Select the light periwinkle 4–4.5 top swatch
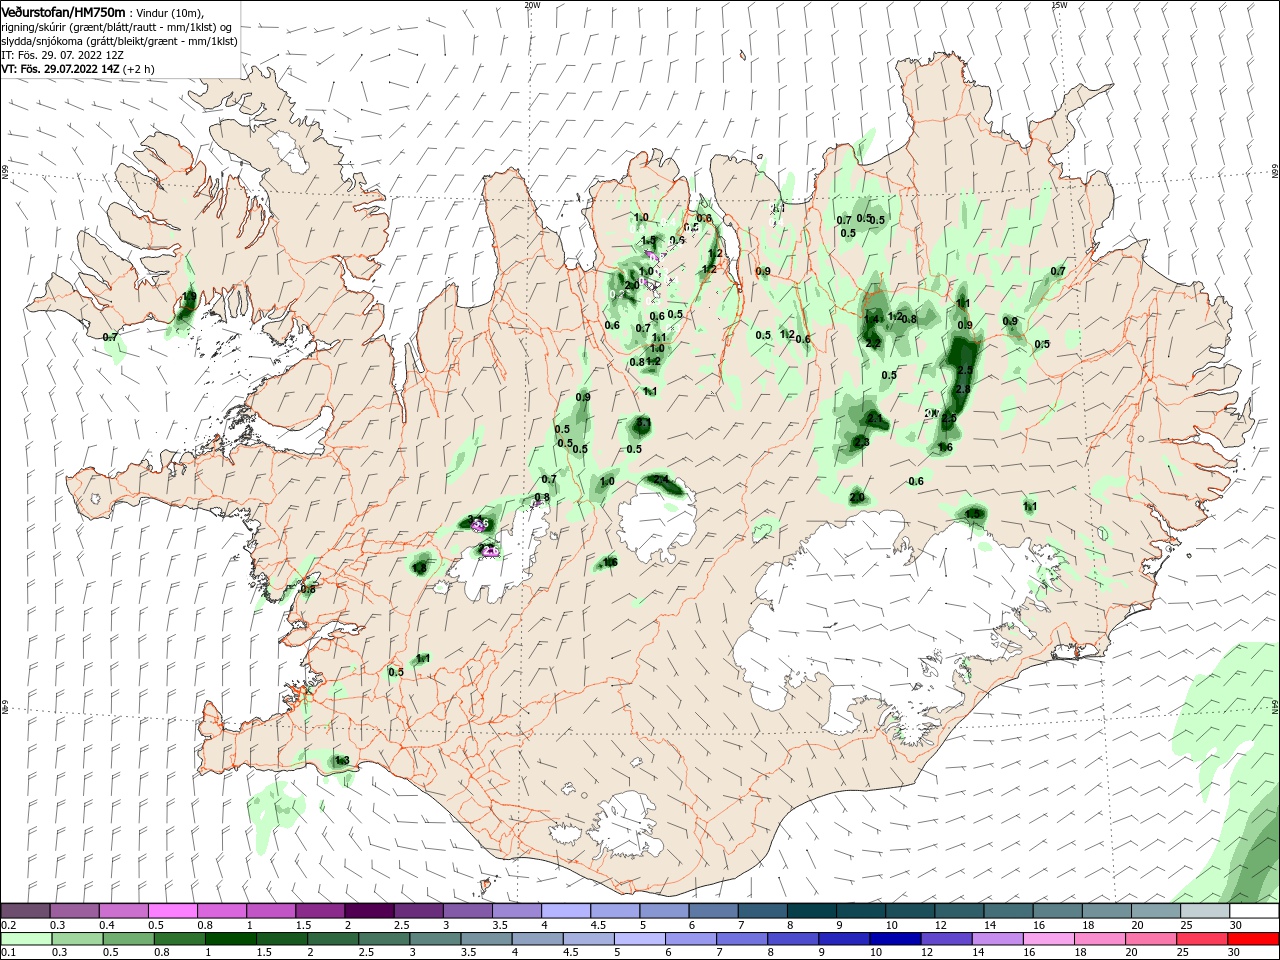The width and height of the screenshot is (1280, 960). [x=565, y=911]
